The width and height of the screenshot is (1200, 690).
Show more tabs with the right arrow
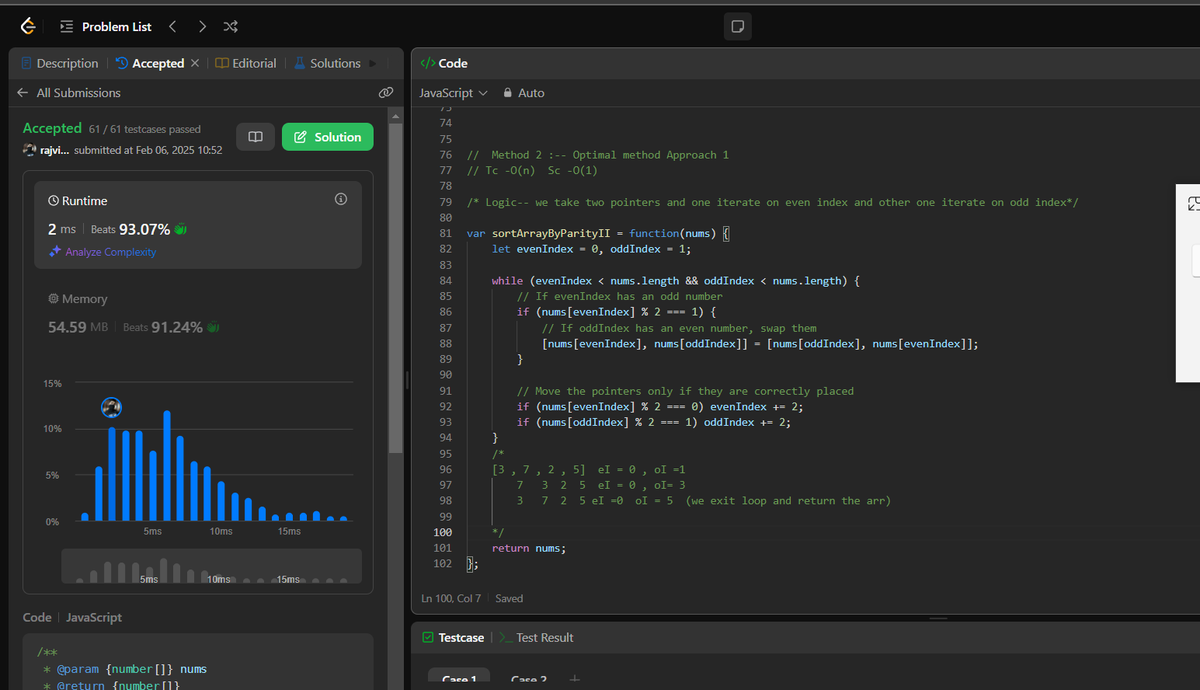(x=374, y=63)
